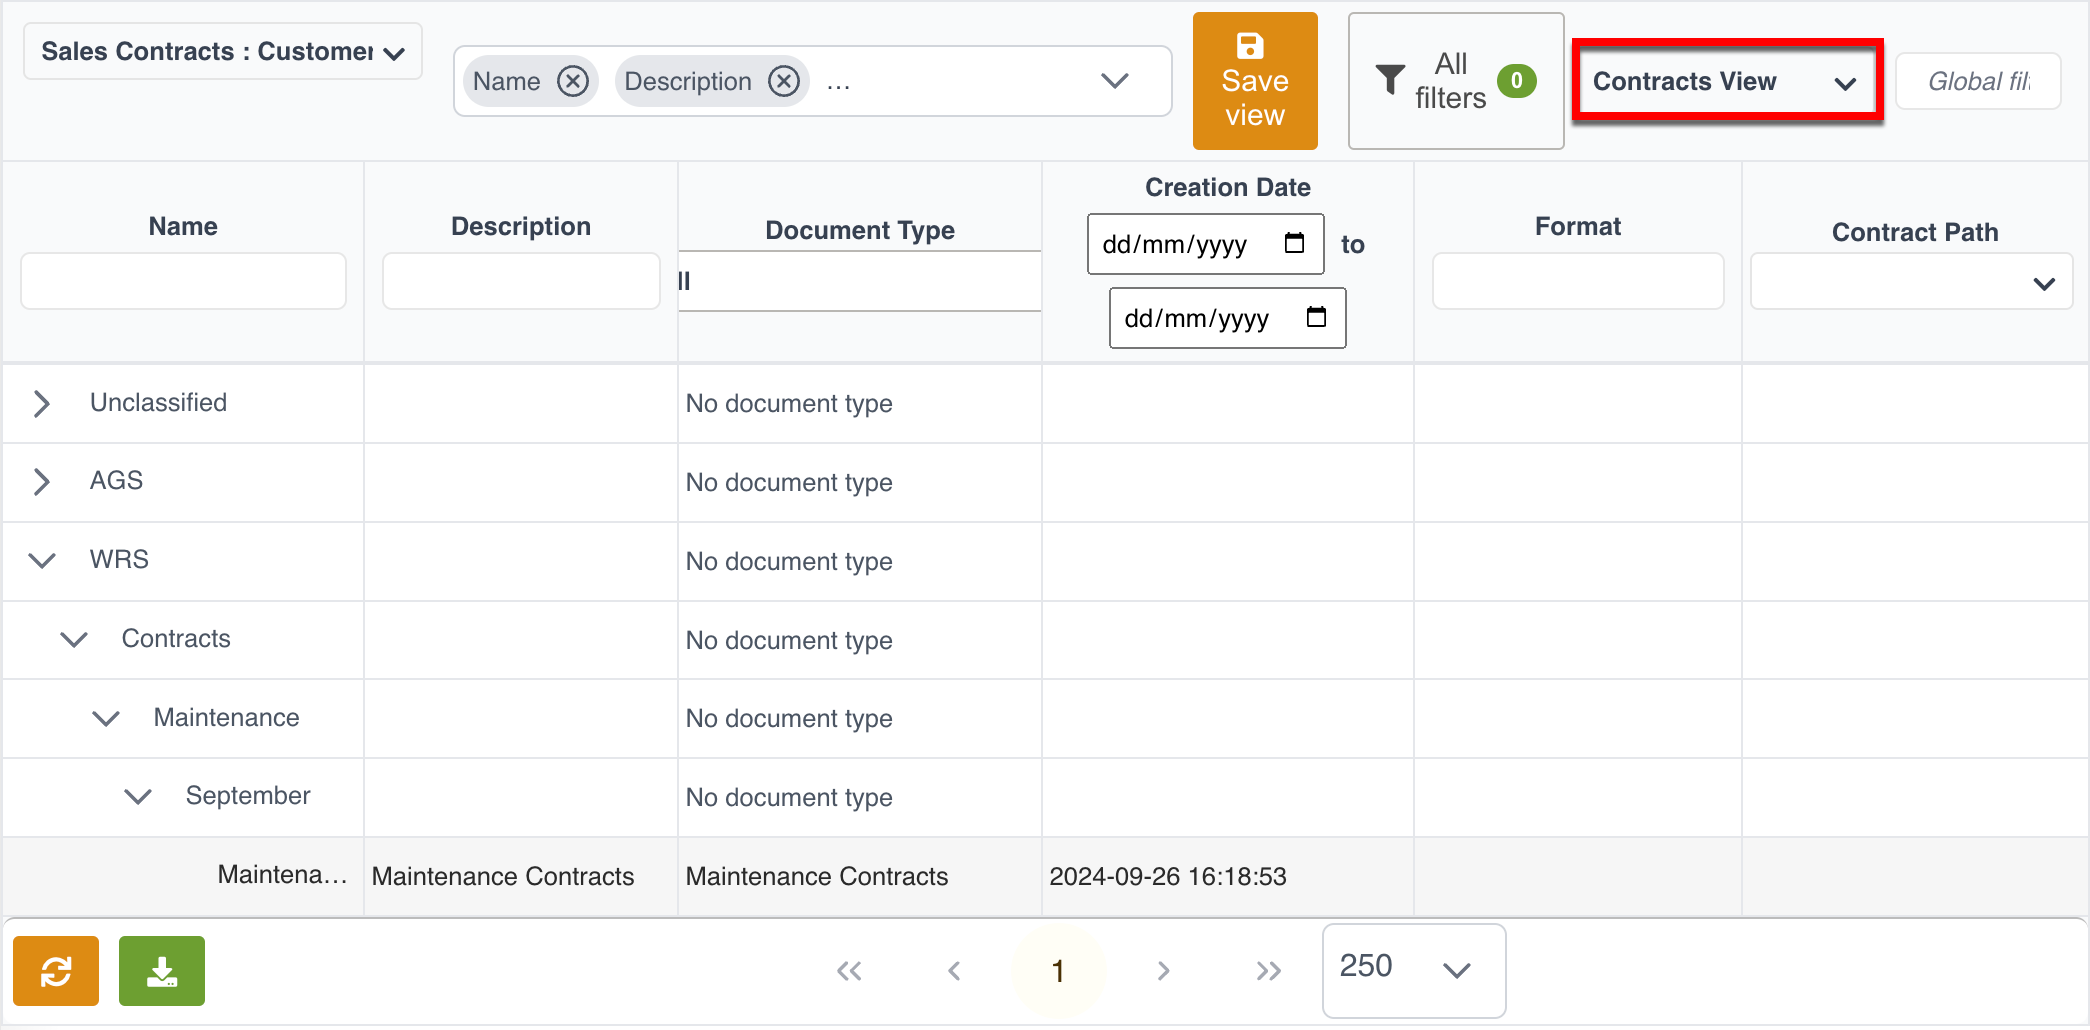Image resolution: width=2090 pixels, height=1030 pixels.
Task: Open the All filters panel
Action: click(x=1455, y=81)
